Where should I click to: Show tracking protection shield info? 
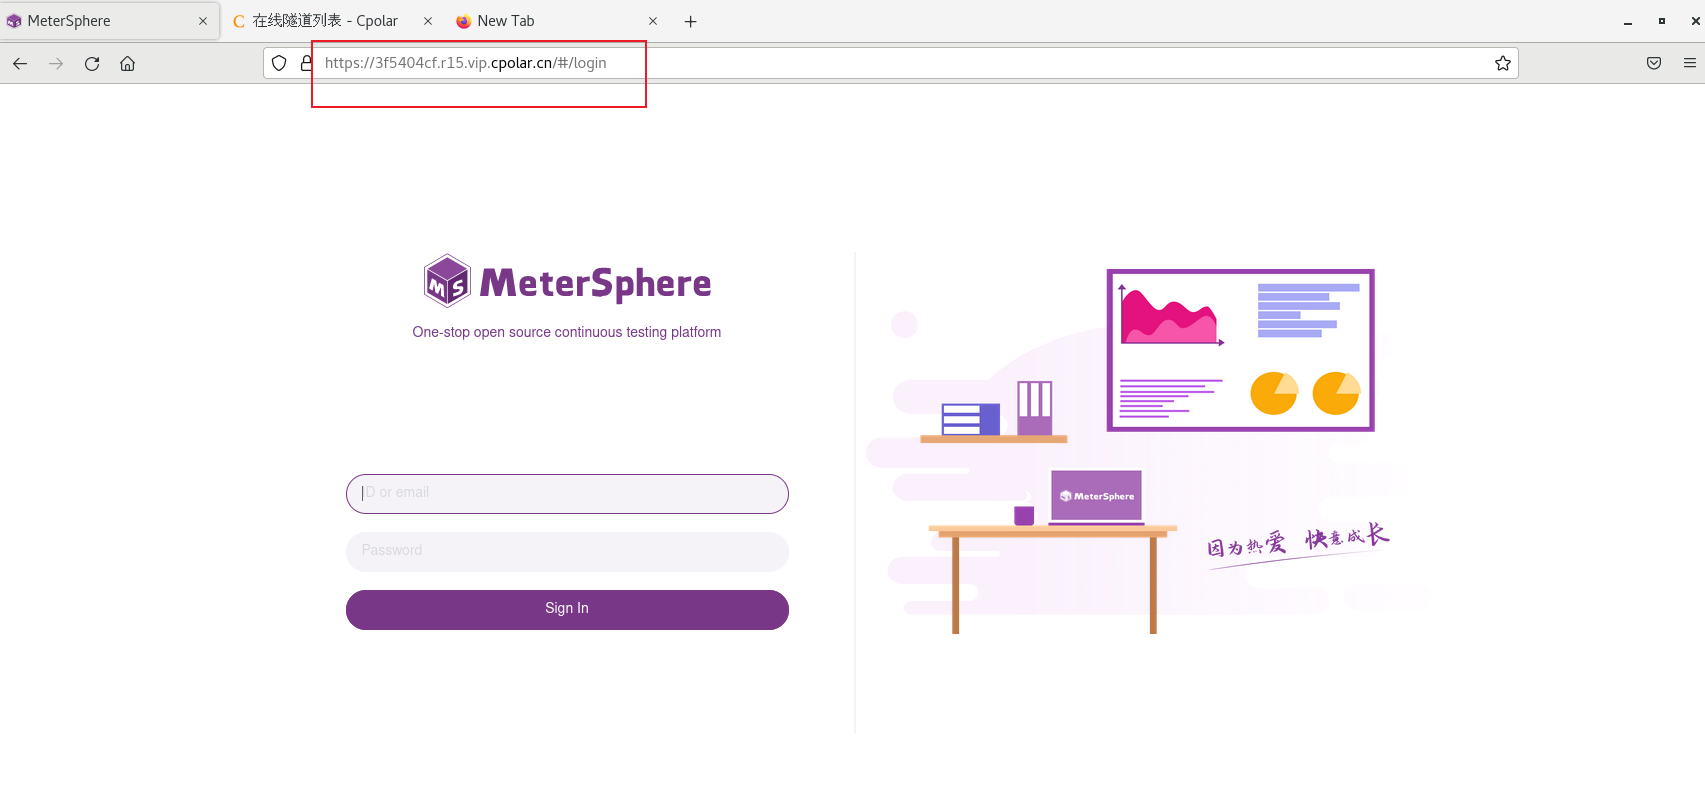(279, 63)
